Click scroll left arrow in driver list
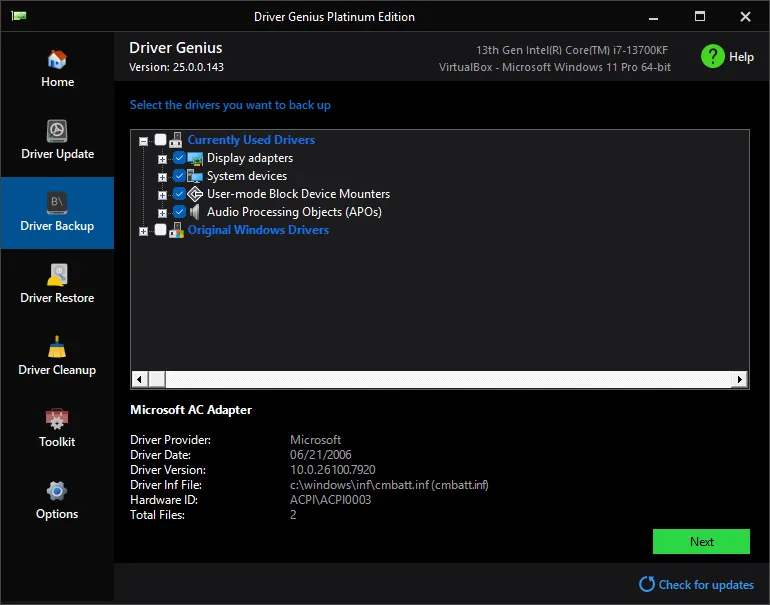This screenshot has height=605, width=770. click(139, 379)
